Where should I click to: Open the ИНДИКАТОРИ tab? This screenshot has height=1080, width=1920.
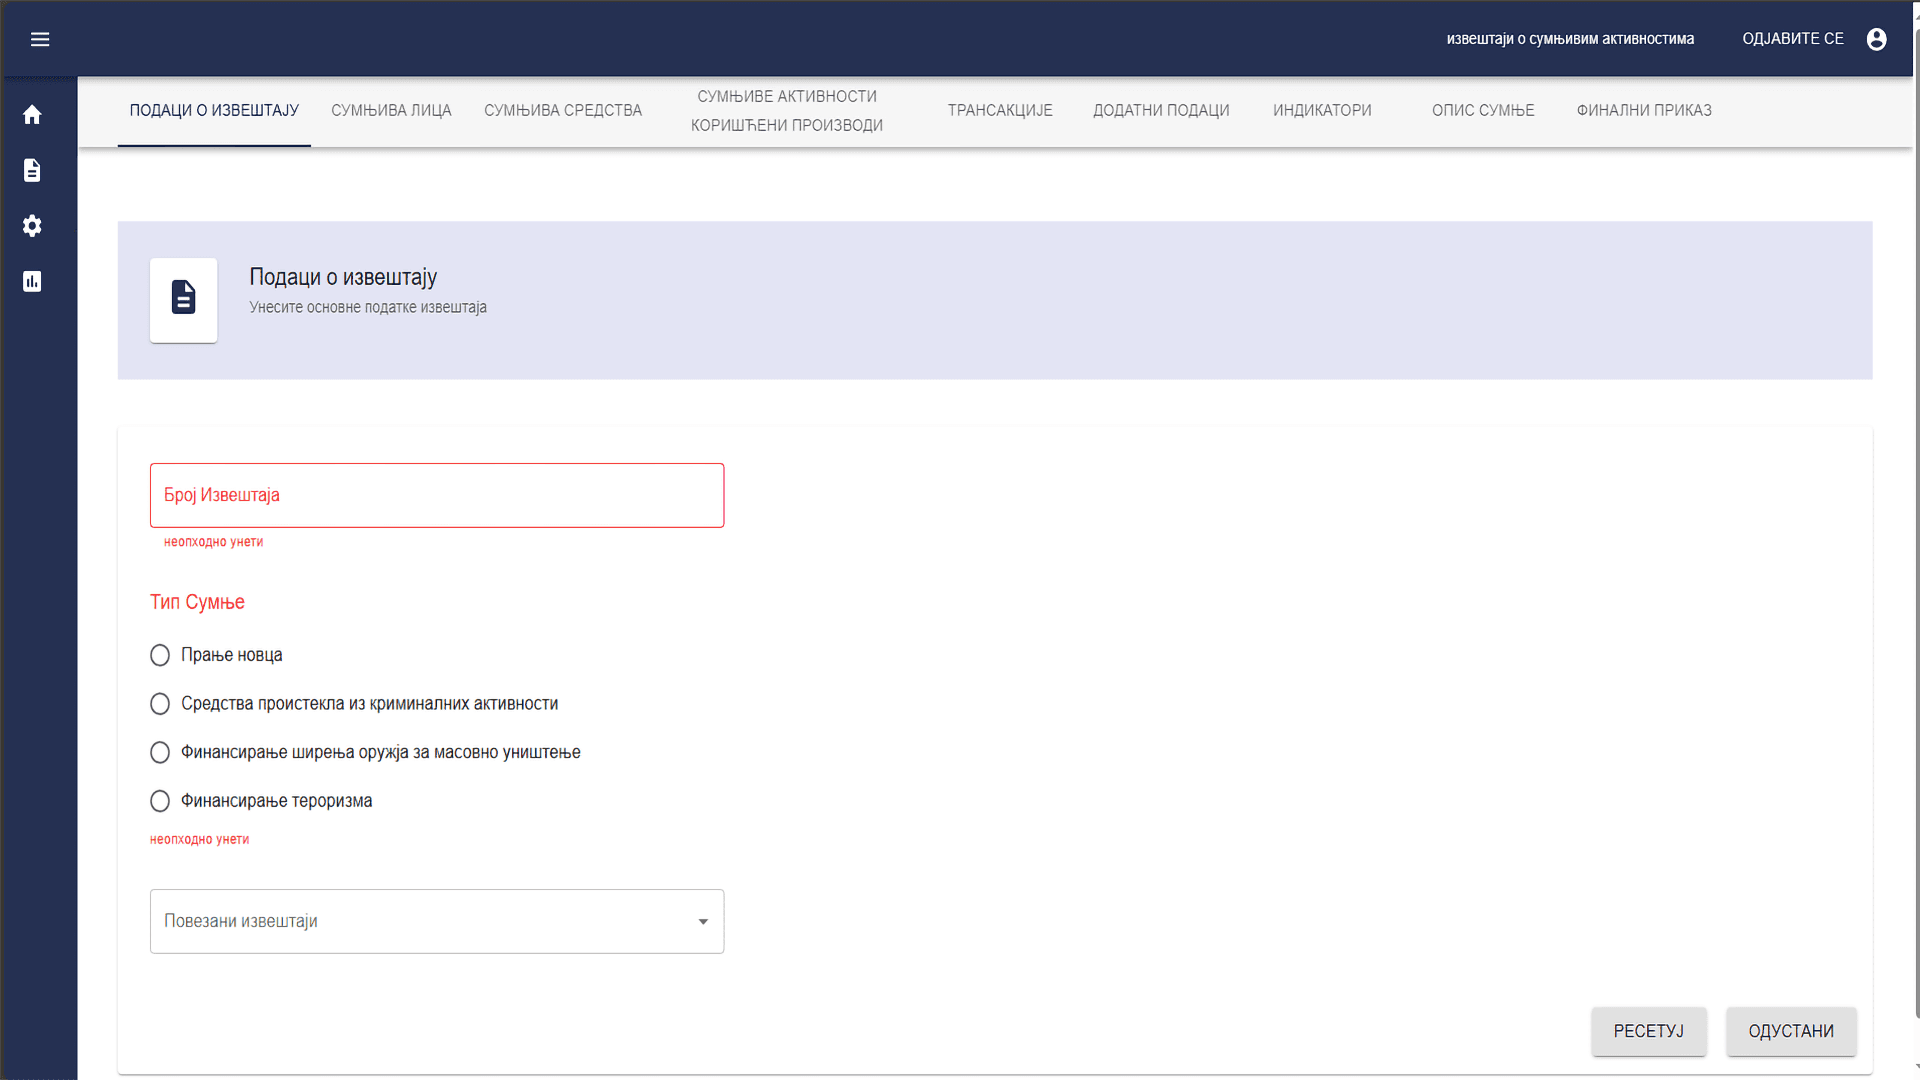(x=1322, y=110)
